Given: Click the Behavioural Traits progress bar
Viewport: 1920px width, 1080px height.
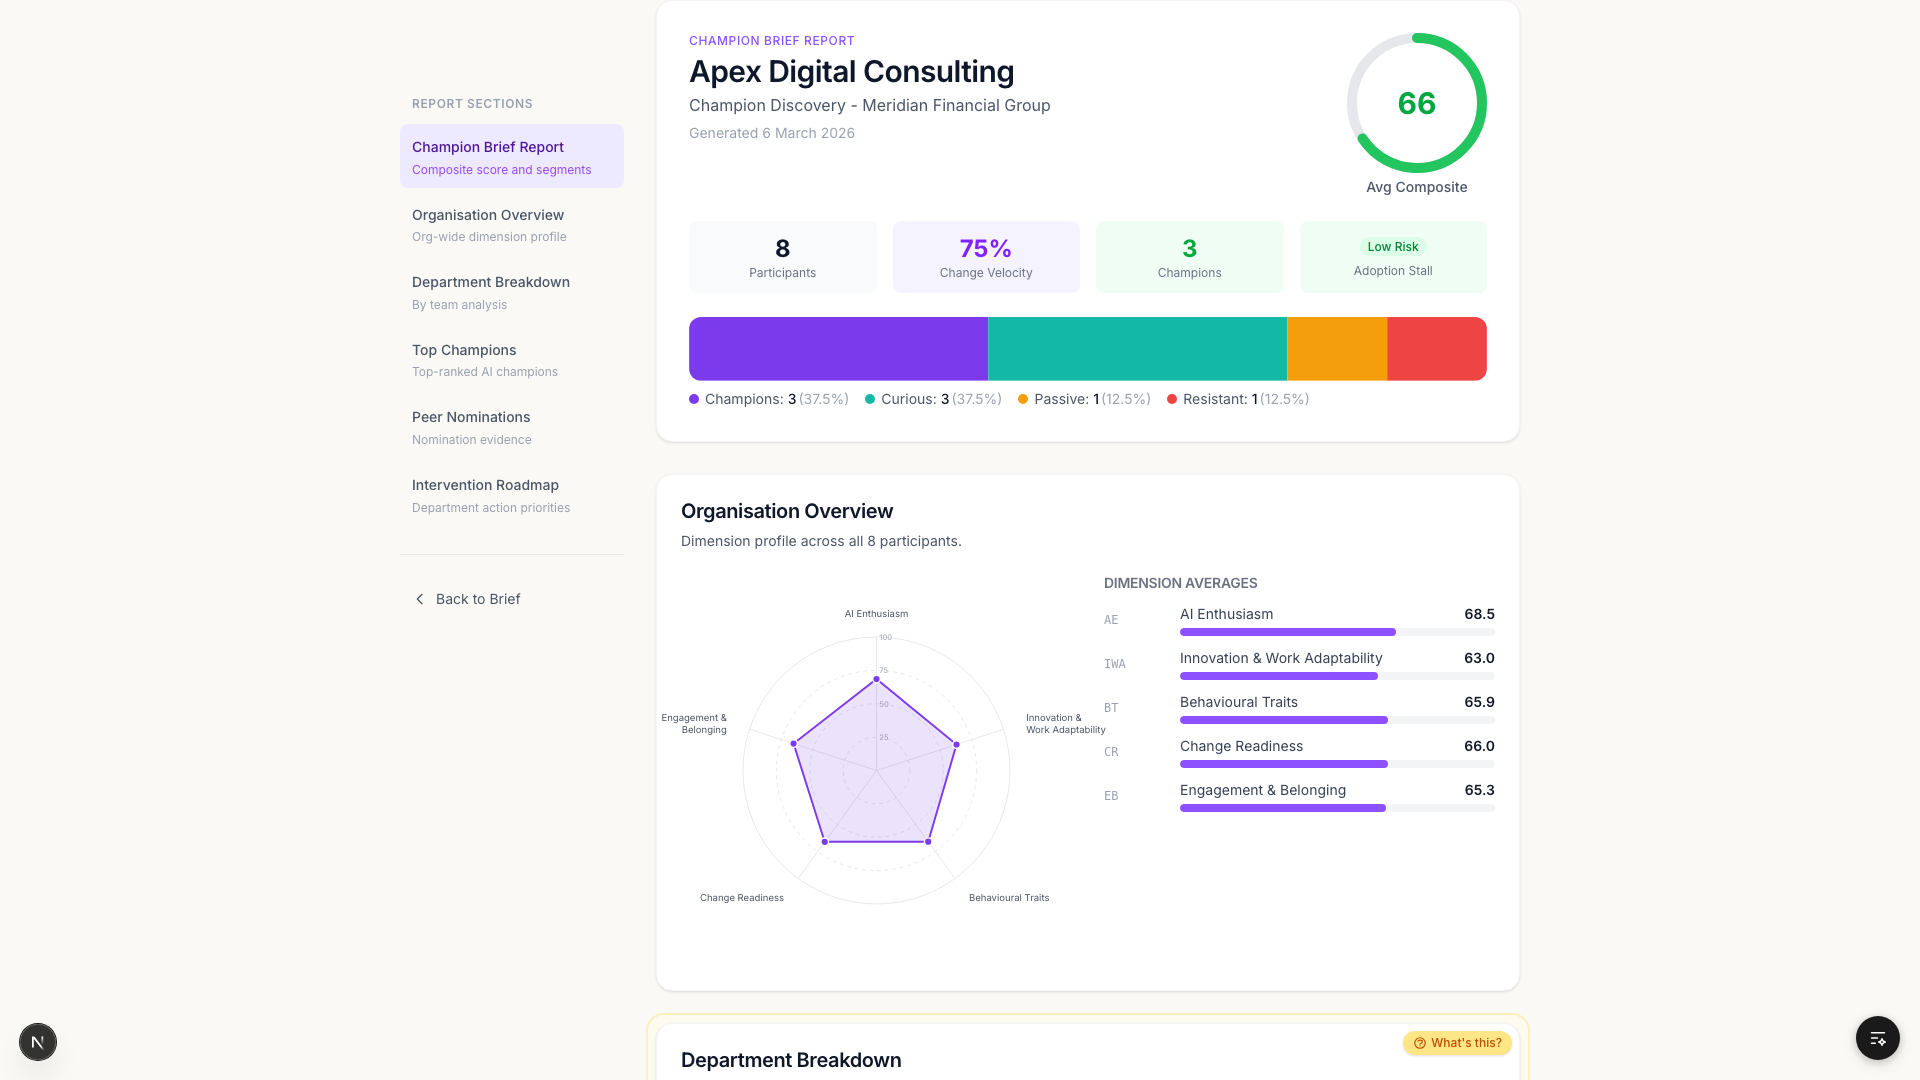Looking at the screenshot, I should coord(1337,720).
